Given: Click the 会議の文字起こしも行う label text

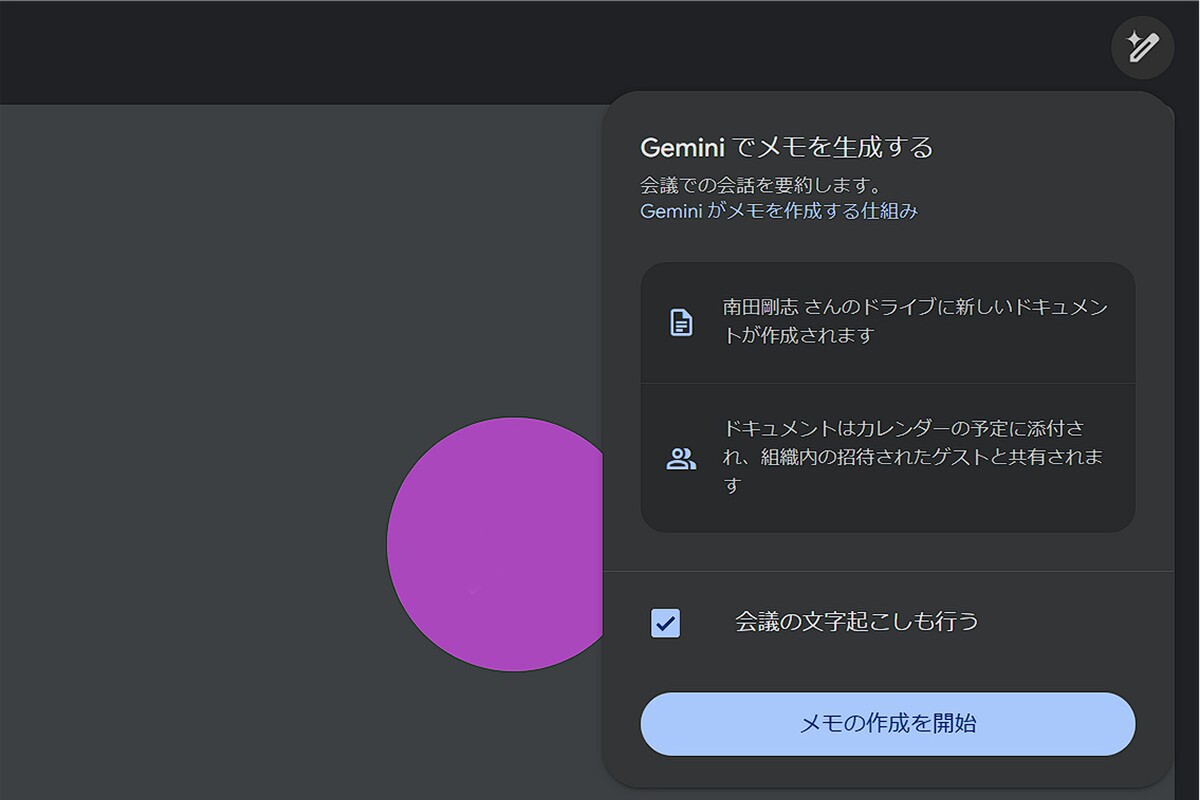Looking at the screenshot, I should (856, 622).
